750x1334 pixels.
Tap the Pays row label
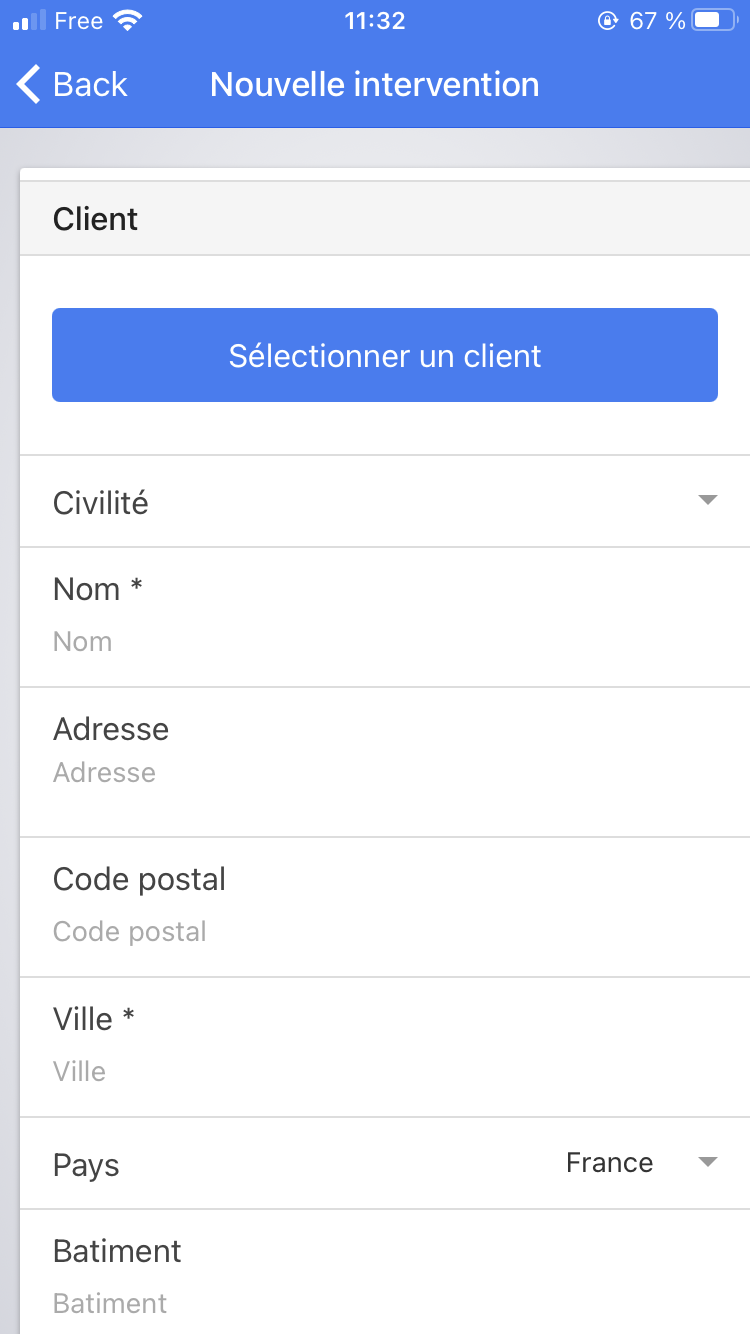(x=86, y=1166)
